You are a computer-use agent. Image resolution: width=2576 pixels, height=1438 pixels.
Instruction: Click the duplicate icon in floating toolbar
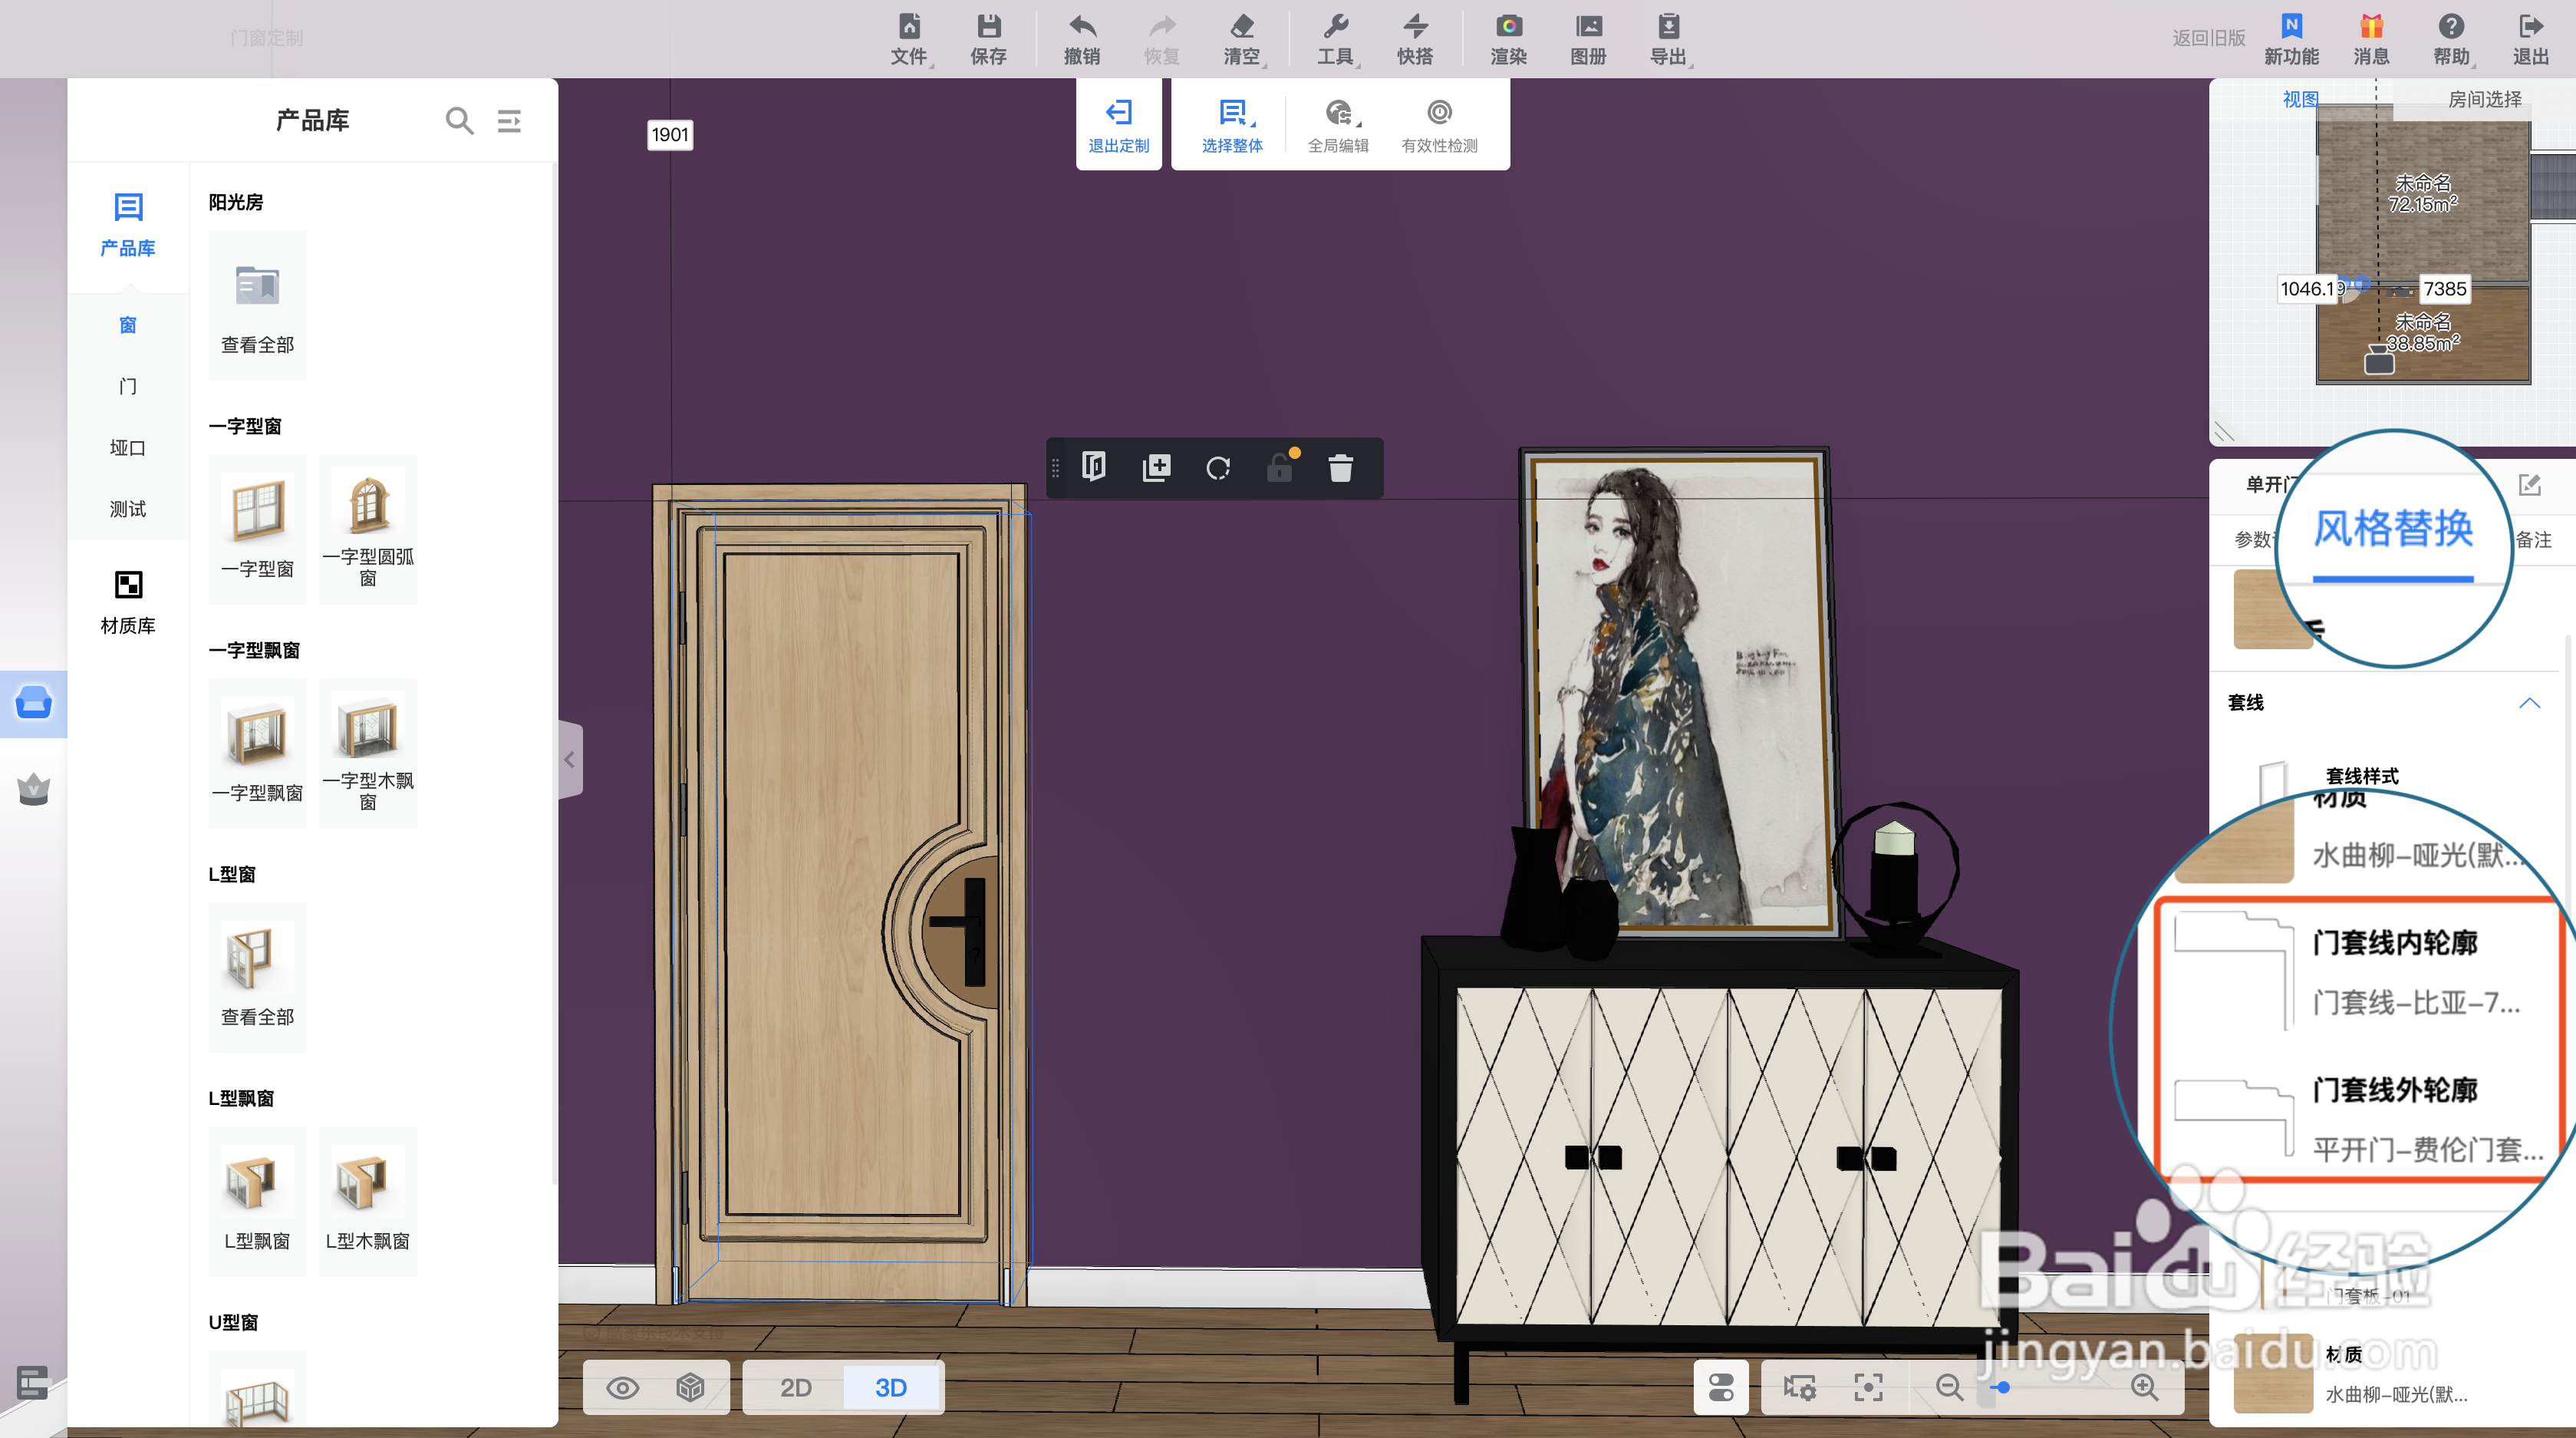click(x=1156, y=468)
